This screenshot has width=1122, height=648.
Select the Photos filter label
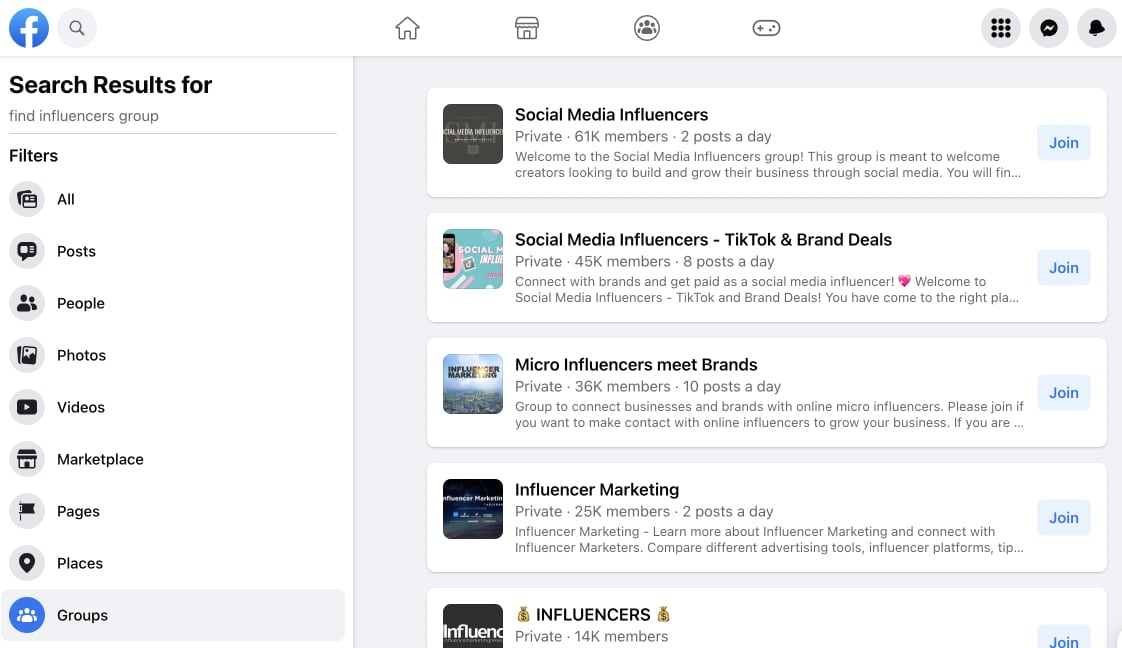click(82, 355)
